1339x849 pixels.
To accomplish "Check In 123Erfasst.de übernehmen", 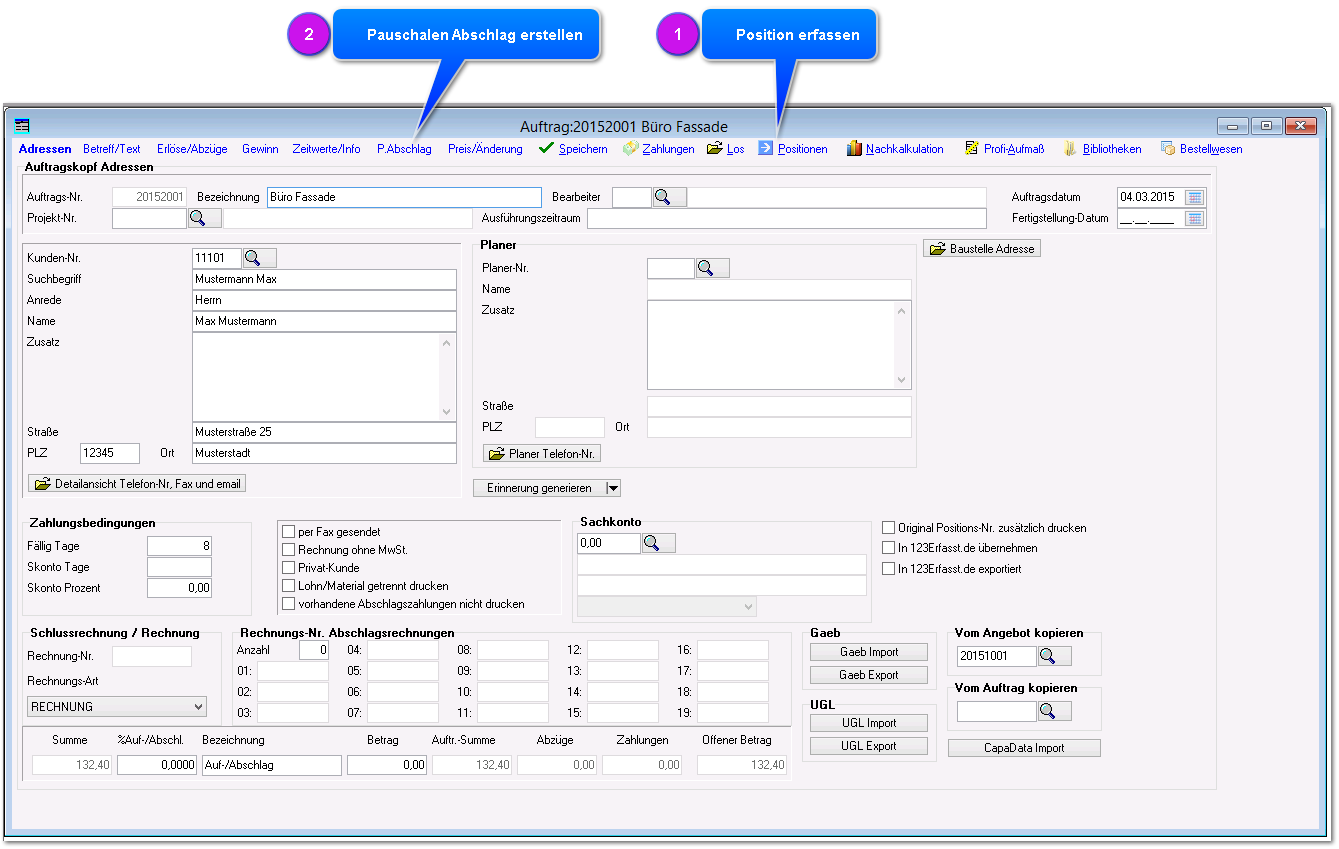I will coord(888,547).
